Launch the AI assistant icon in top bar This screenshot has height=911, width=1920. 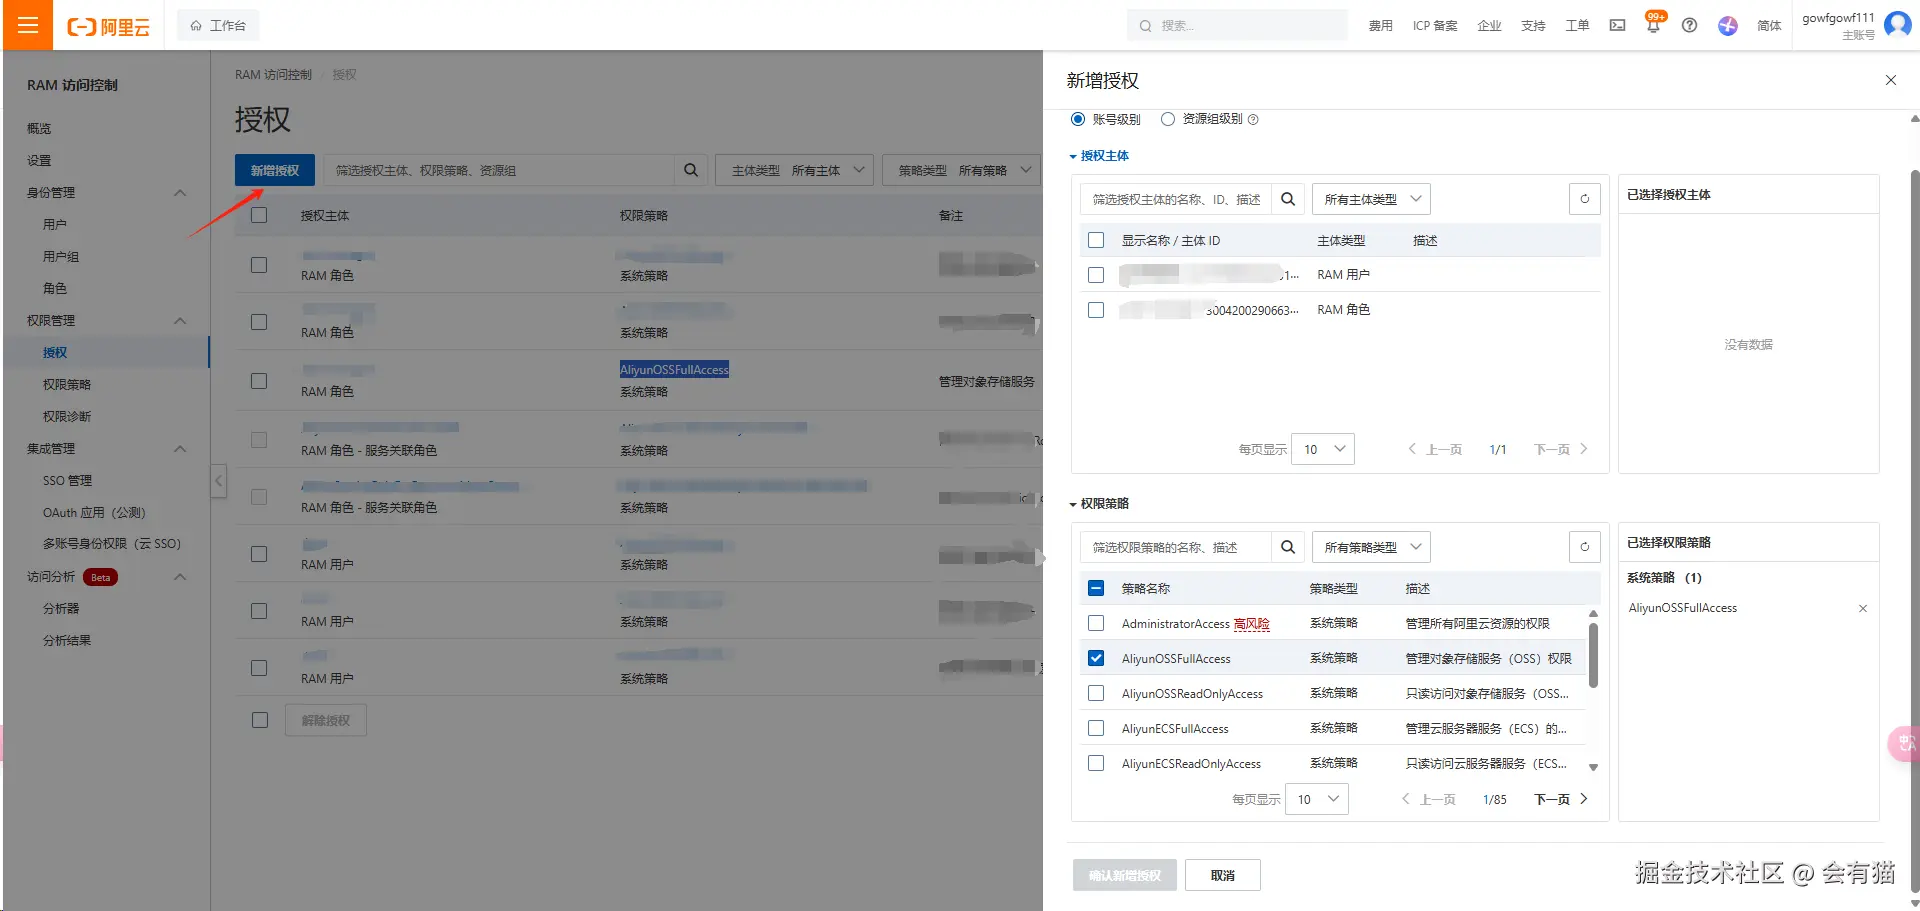1728,25
